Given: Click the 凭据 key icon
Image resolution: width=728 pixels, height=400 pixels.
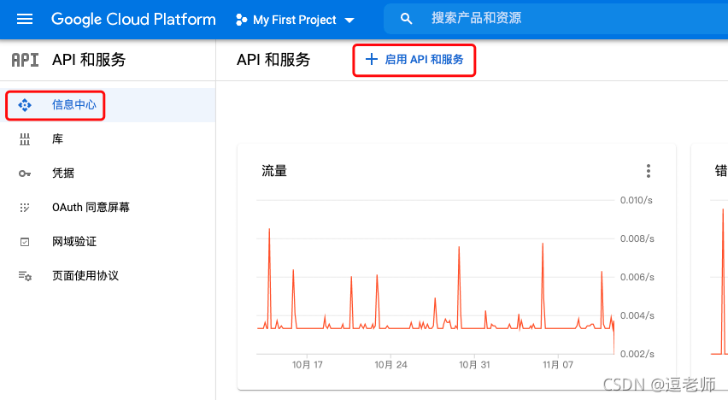Looking at the screenshot, I should (25, 173).
